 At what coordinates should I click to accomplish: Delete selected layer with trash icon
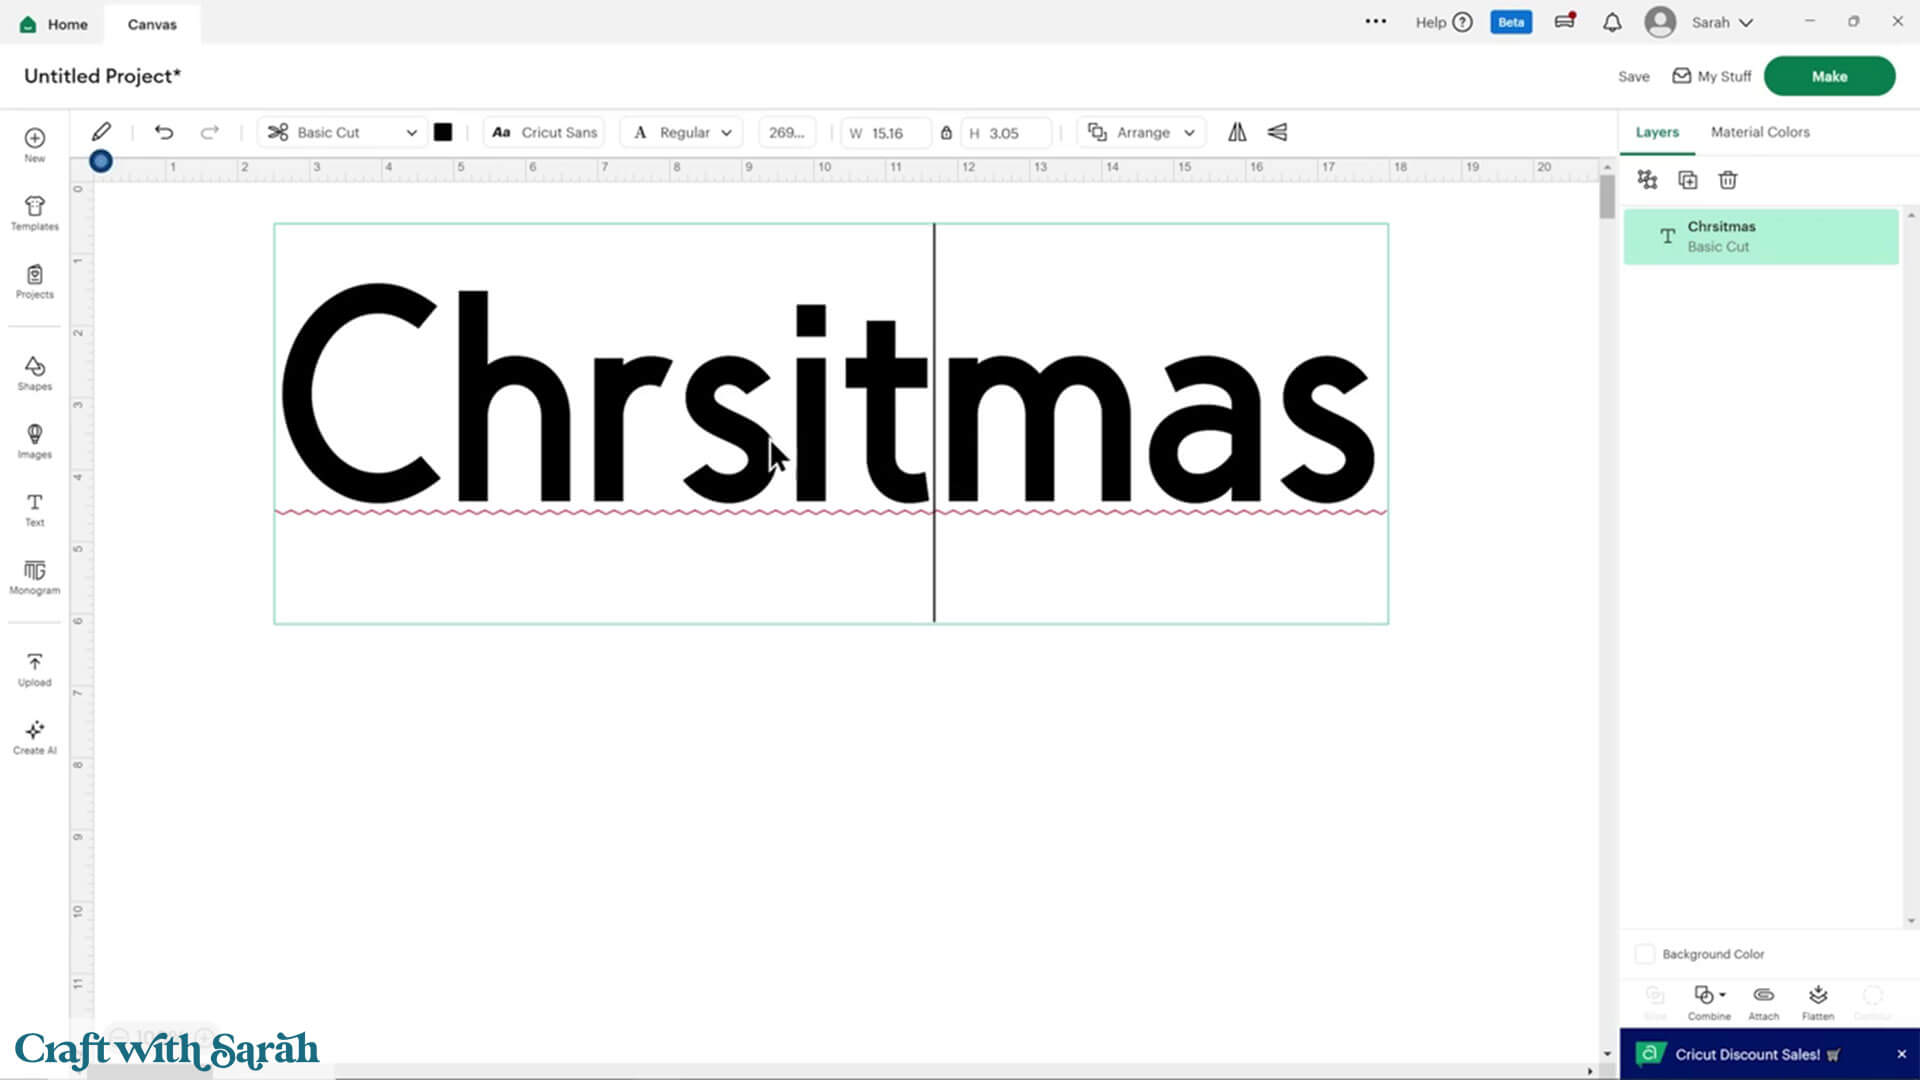(x=1727, y=180)
